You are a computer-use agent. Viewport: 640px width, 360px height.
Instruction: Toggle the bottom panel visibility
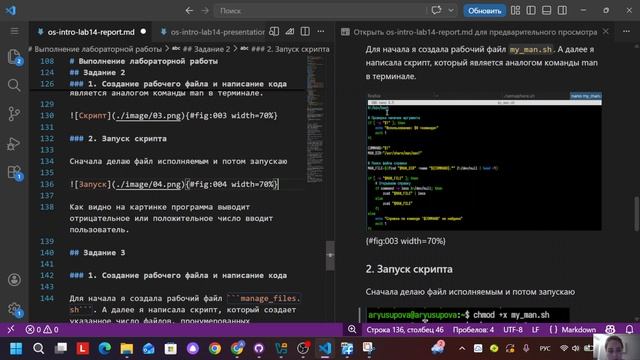coord(547,11)
